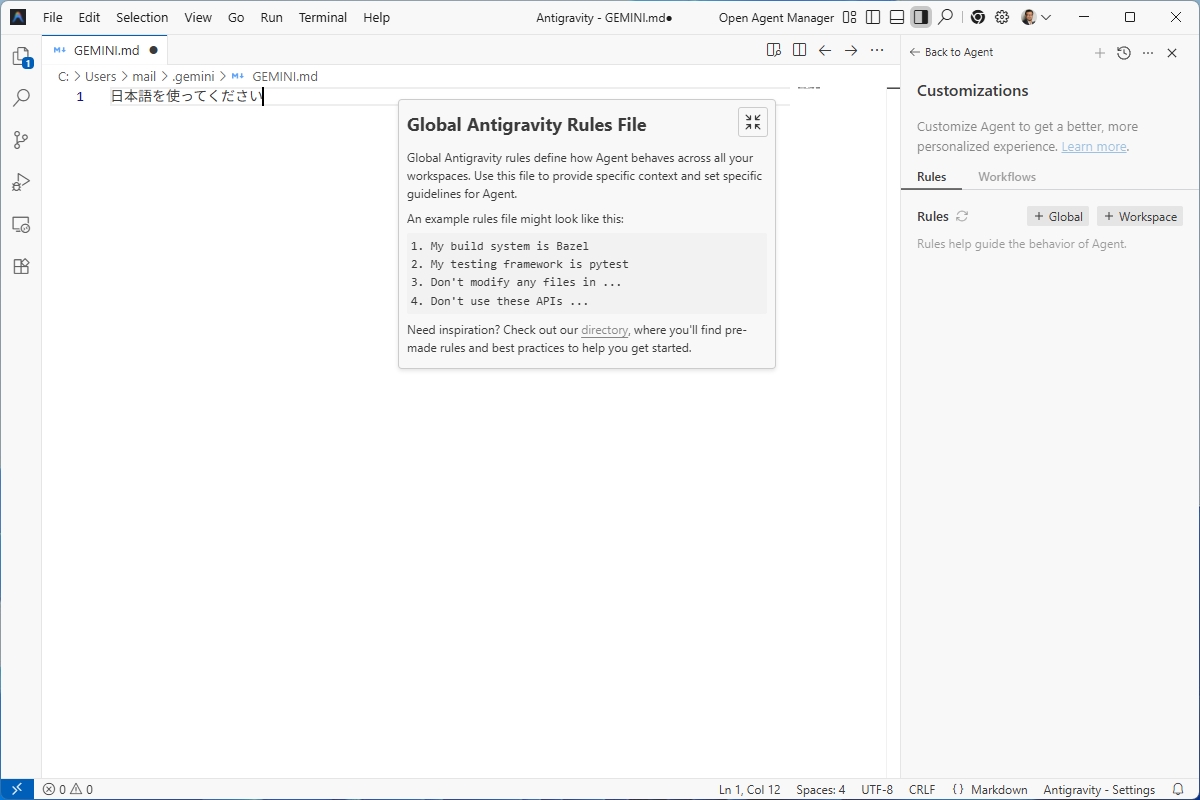Viewport: 1200px width, 800px height.
Task: Click the search magnifier in title bar
Action: point(945,17)
